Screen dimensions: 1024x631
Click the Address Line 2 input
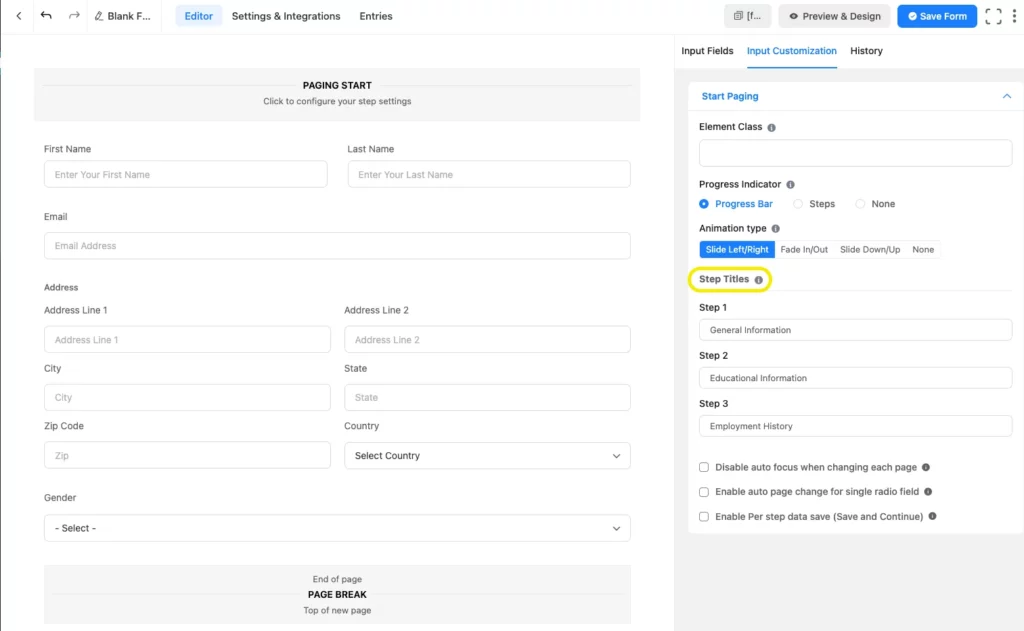(x=487, y=340)
